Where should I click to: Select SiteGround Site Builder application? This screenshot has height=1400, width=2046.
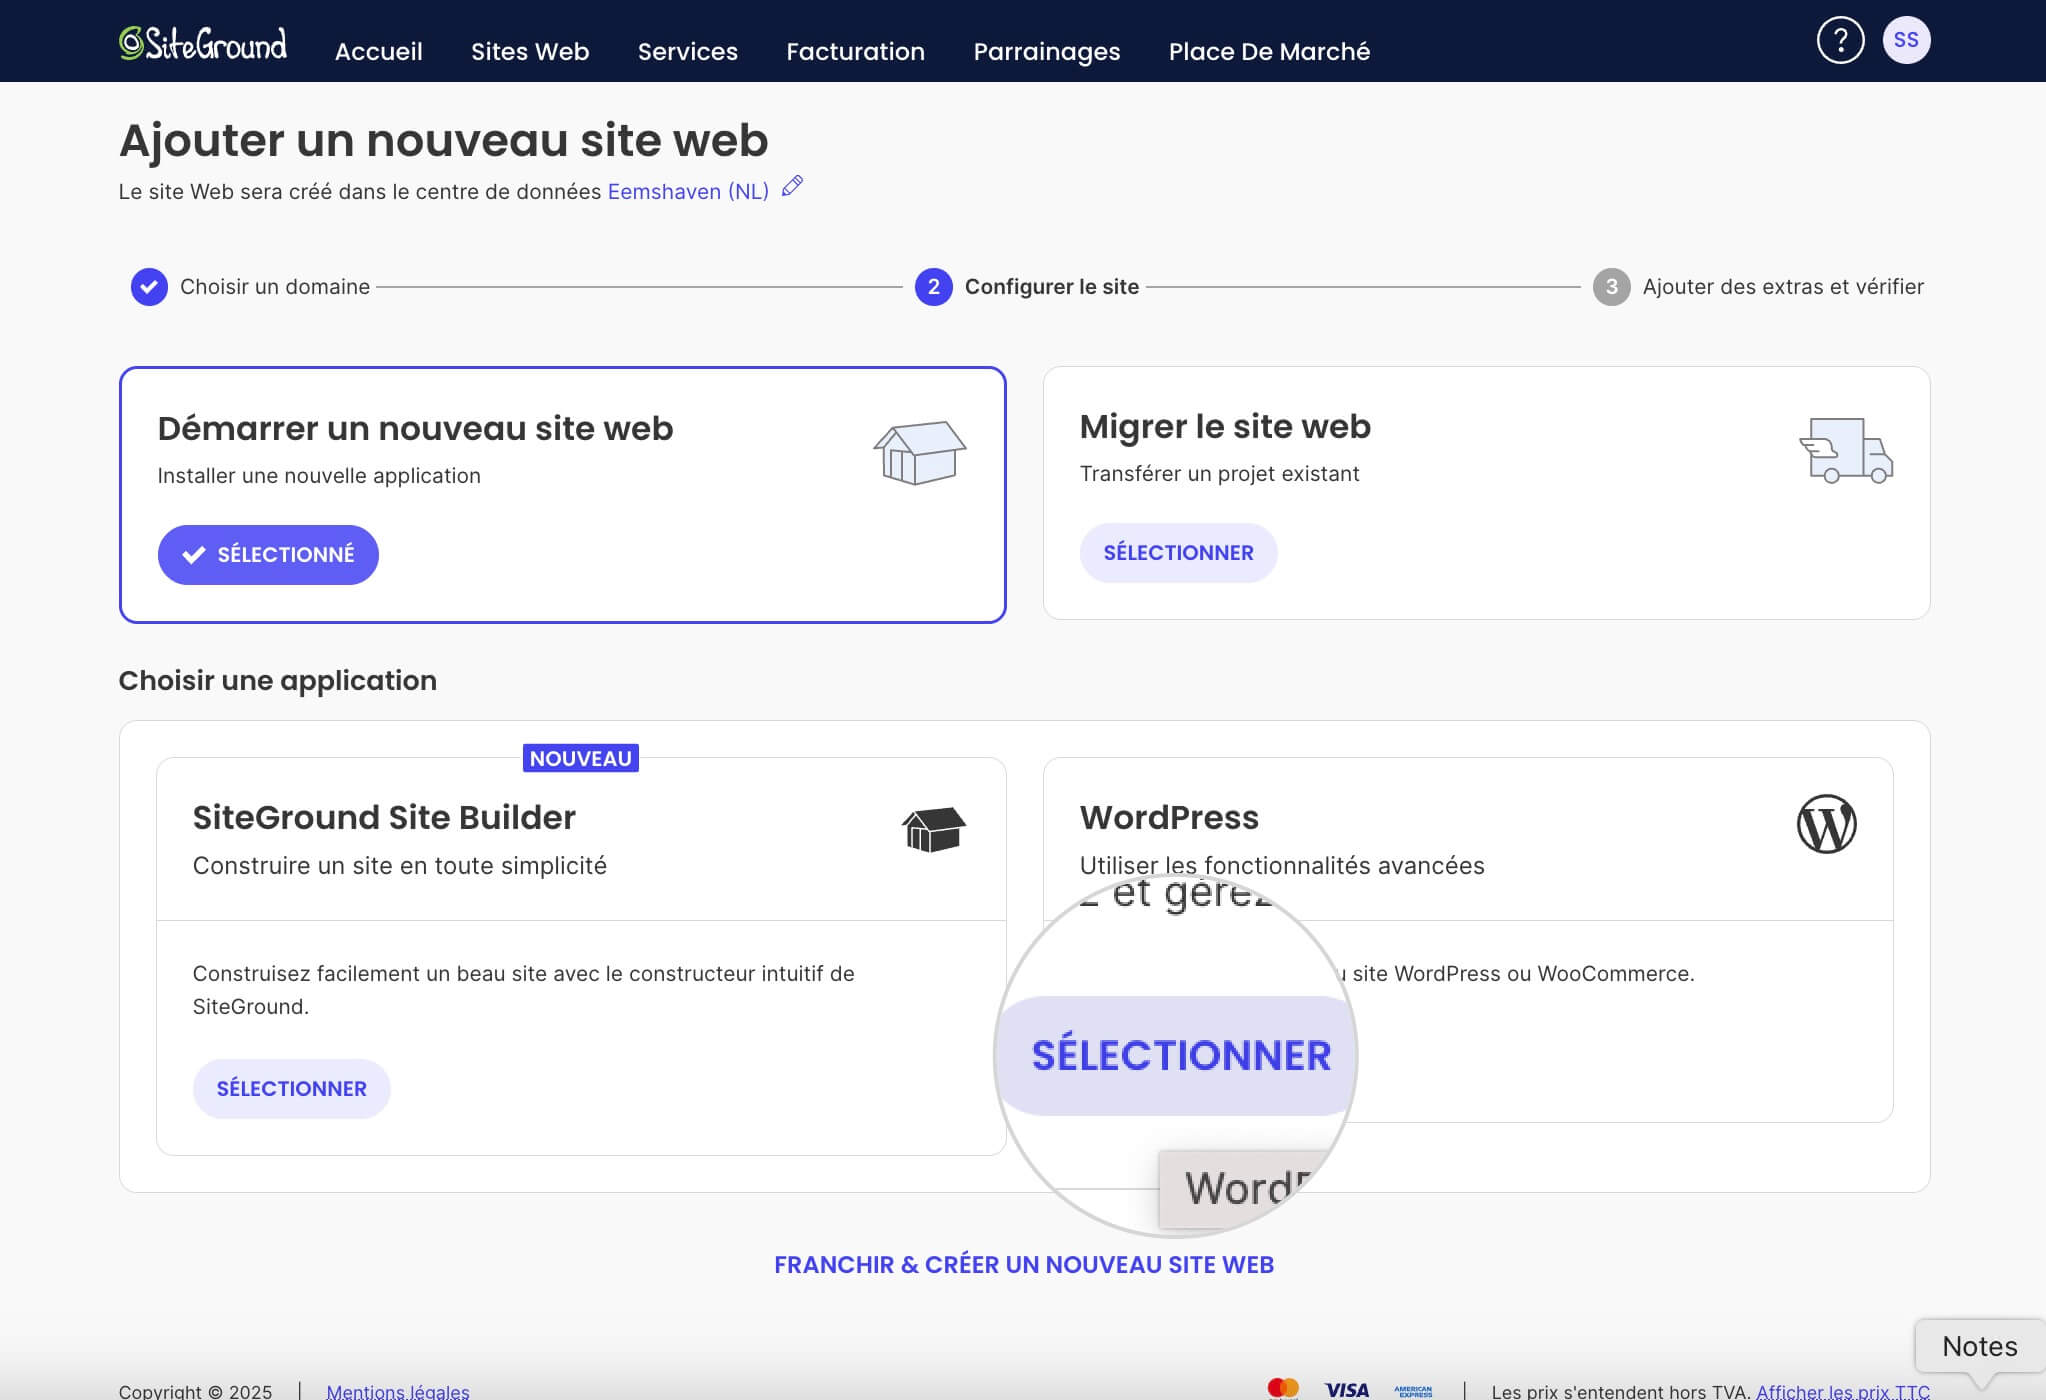(291, 1089)
